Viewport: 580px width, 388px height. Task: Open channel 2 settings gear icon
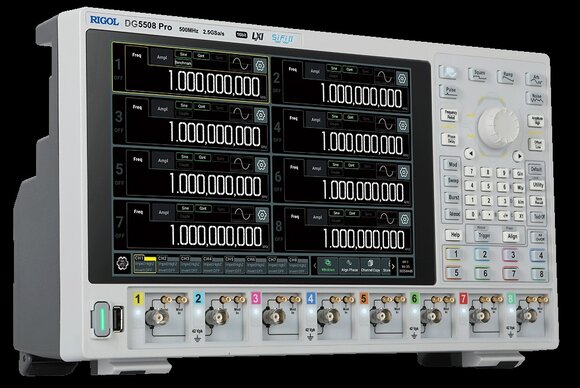pos(402,78)
